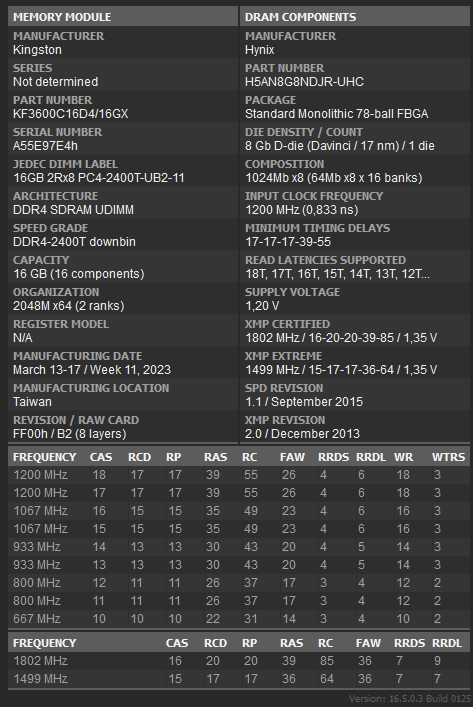Viewport: 473px width, 707px height.
Task: Select the 1200 MHz CAS 18 timing row
Action: click(x=239, y=475)
